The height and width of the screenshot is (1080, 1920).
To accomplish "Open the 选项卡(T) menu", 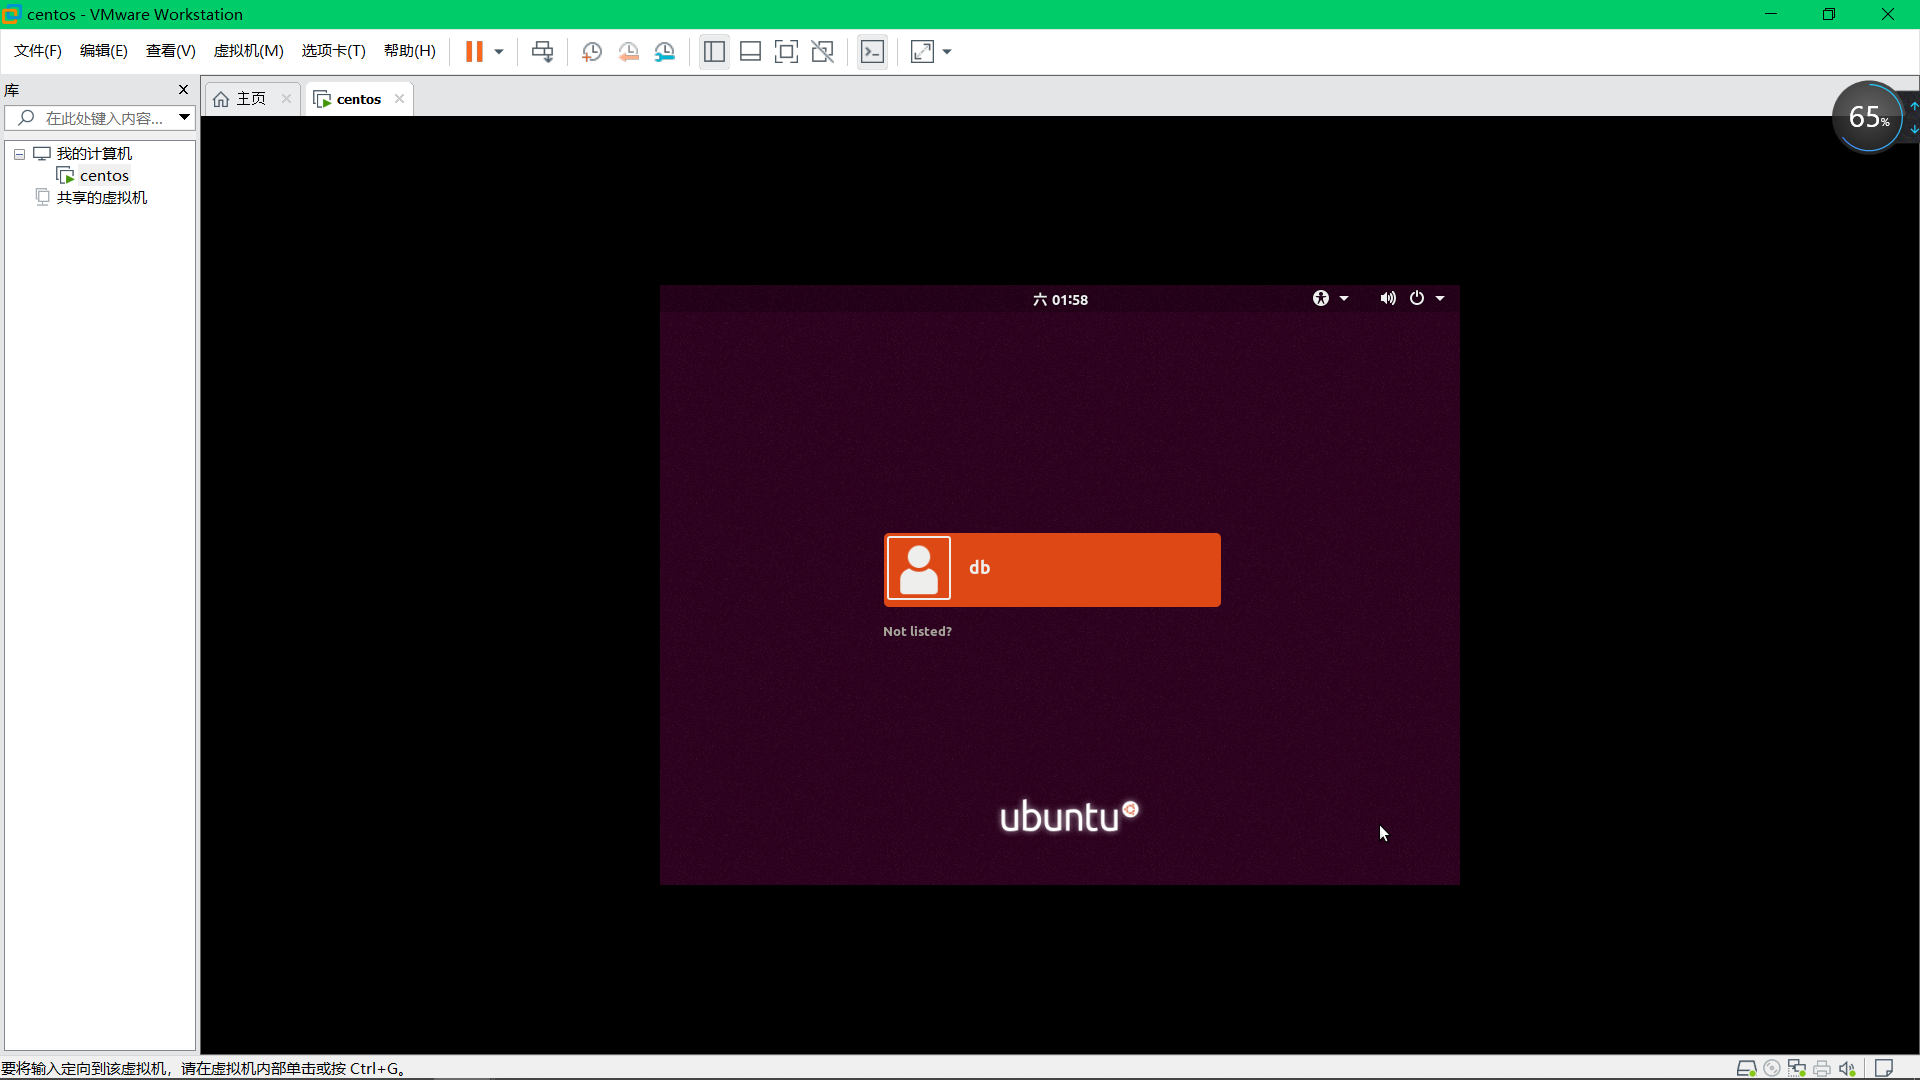I will pyautogui.click(x=334, y=51).
